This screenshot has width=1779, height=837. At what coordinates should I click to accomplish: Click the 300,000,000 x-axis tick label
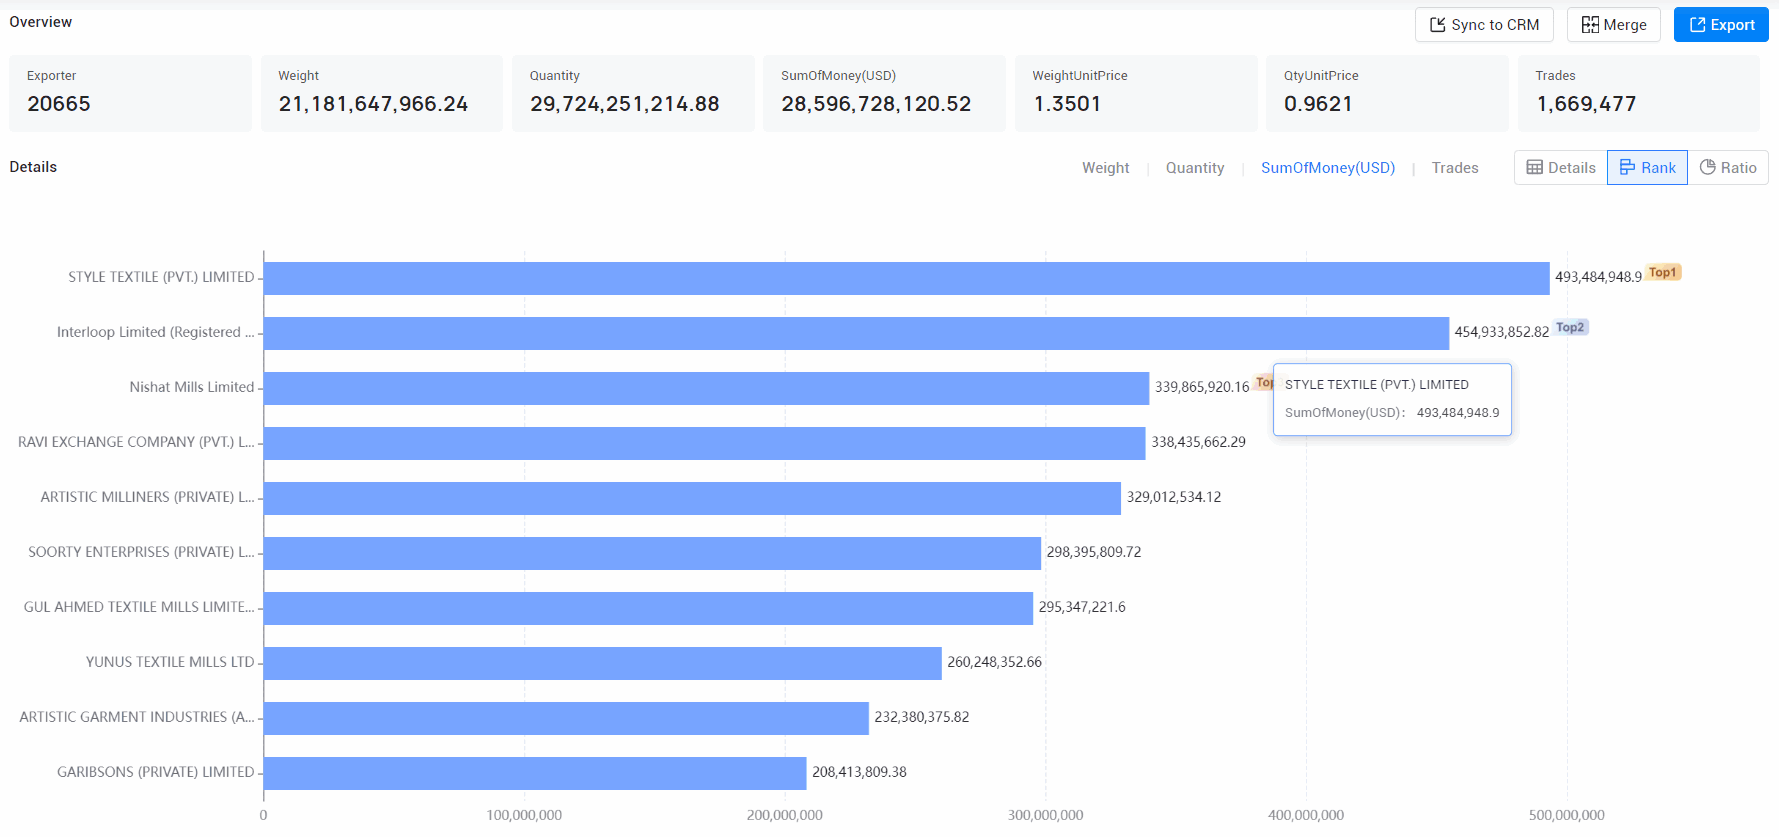click(x=1045, y=815)
